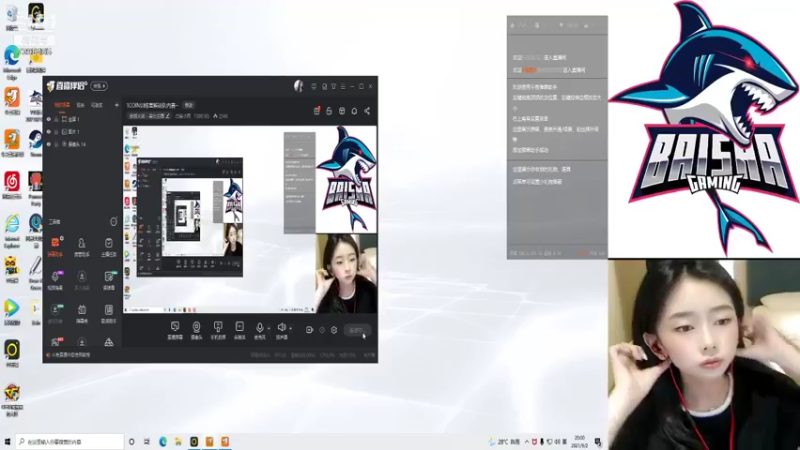Open the taskbar clock and date

coord(580,442)
